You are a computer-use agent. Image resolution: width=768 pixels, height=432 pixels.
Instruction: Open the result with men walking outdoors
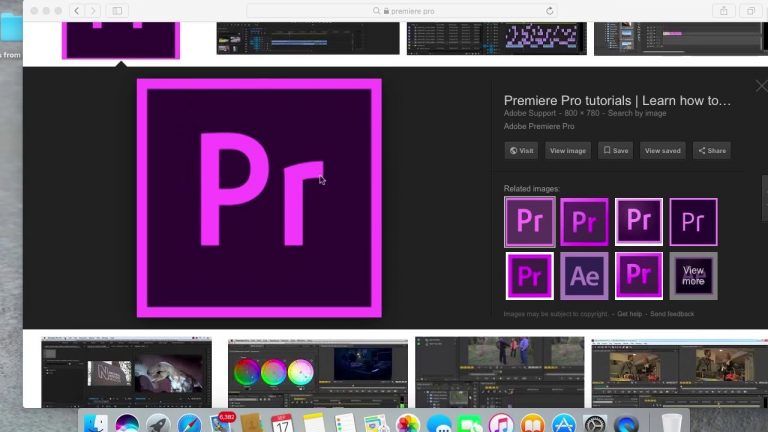tap(500, 372)
